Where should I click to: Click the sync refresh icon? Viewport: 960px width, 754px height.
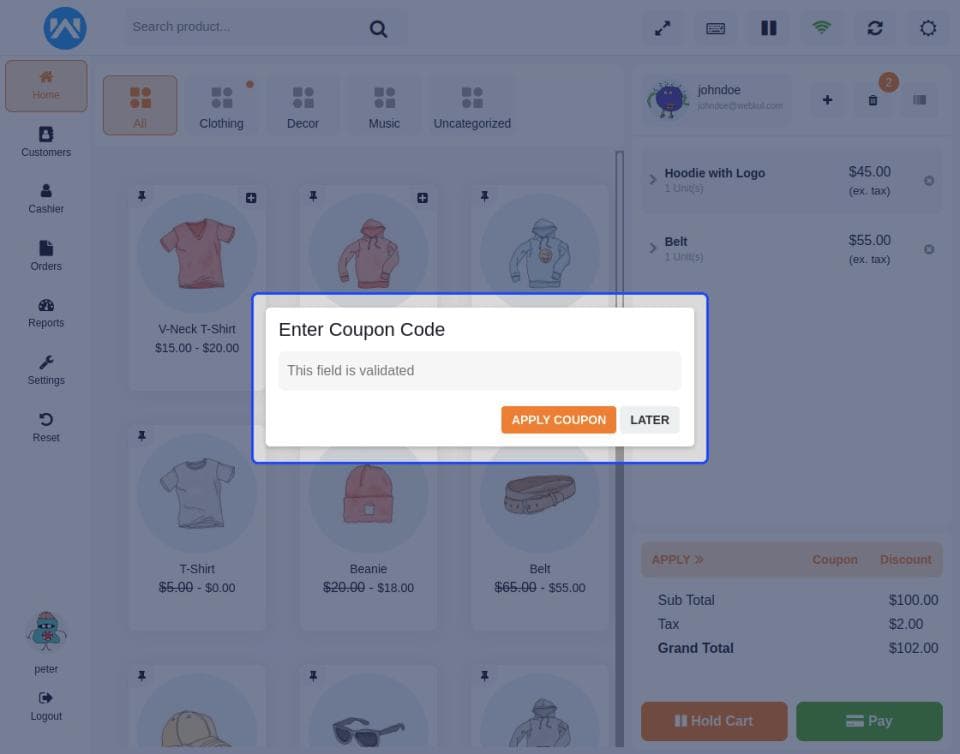(x=875, y=28)
